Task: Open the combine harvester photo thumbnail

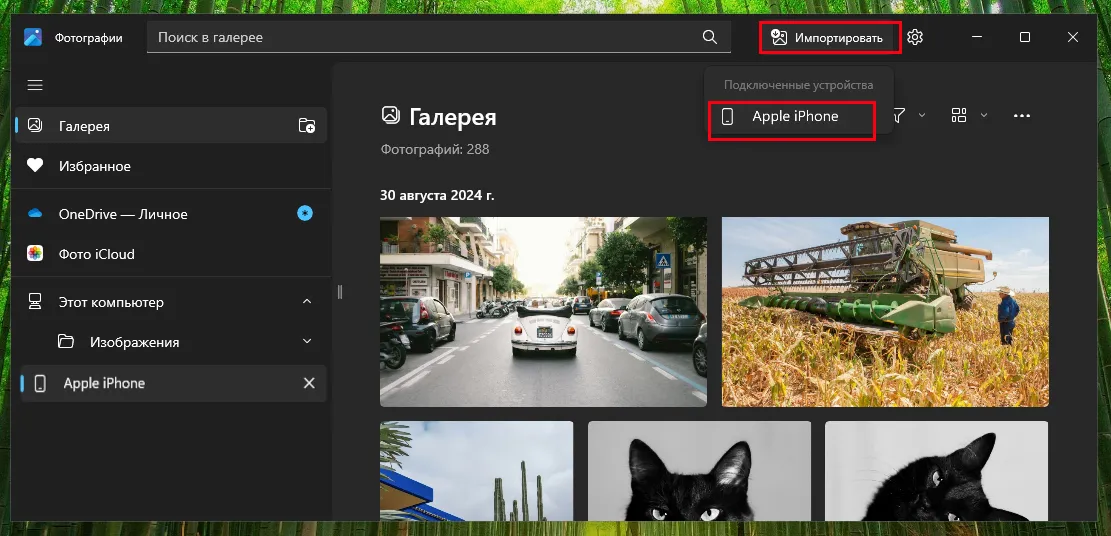Action: point(885,312)
